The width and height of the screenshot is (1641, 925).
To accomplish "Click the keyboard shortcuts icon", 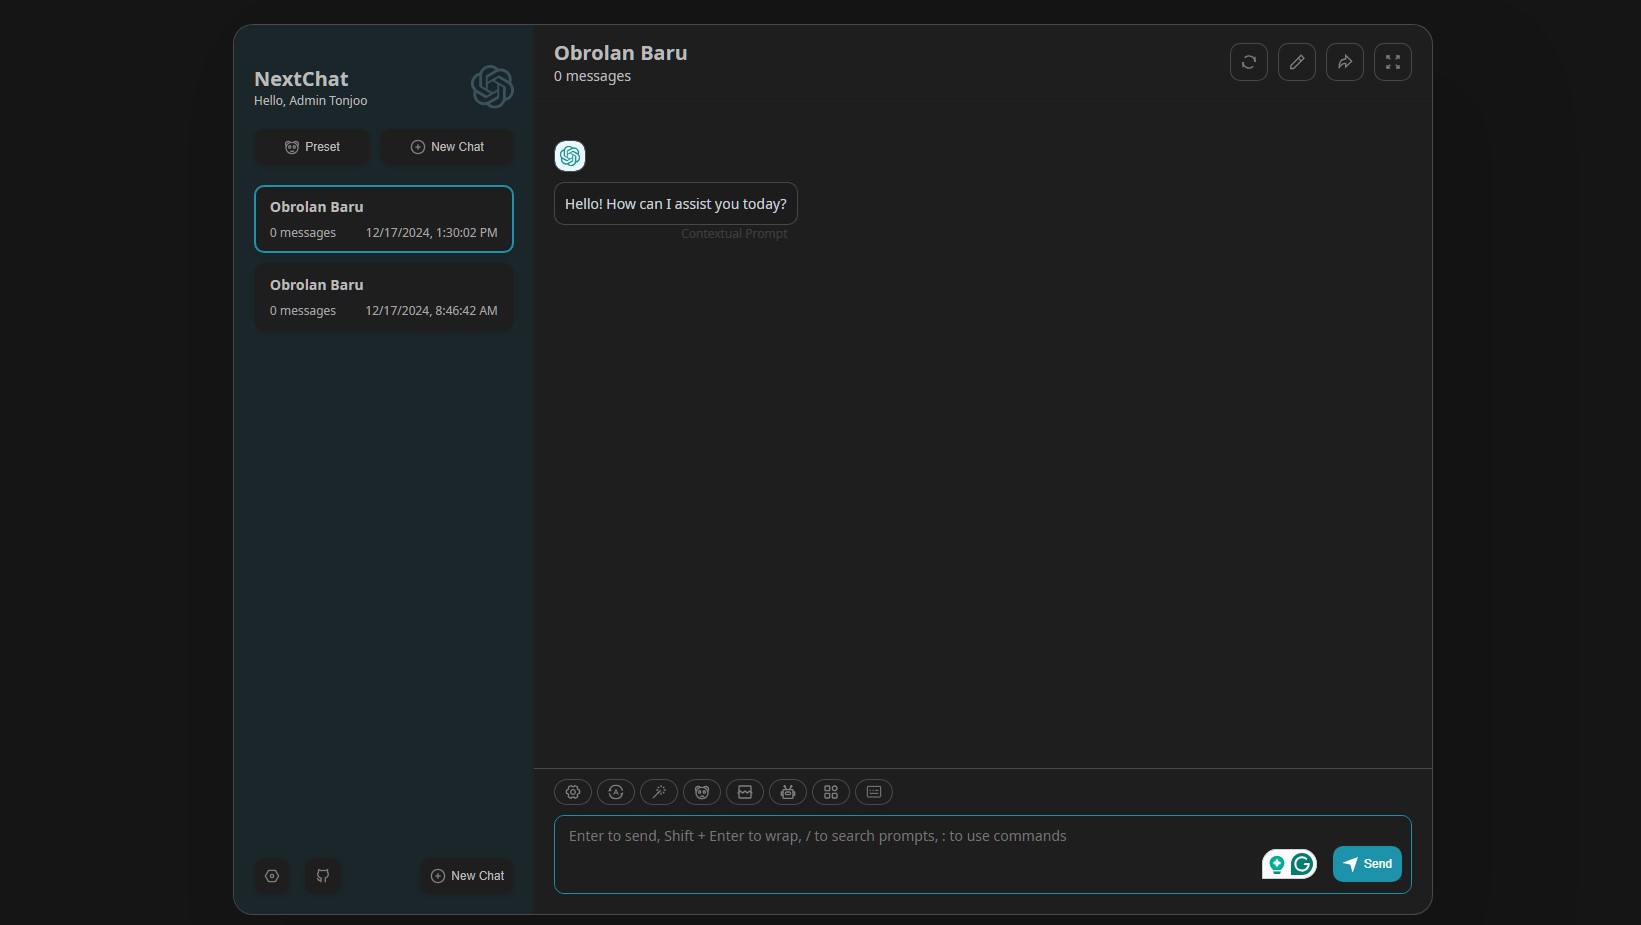I will pos(874,792).
